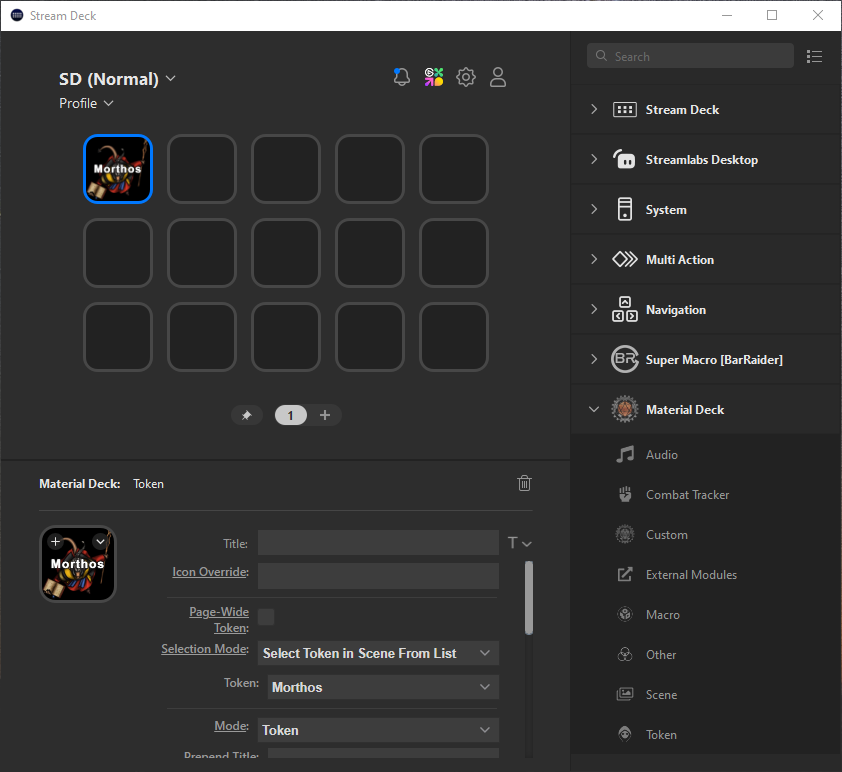This screenshot has width=842, height=772.
Task: Click inside the Title input field
Action: coord(378,543)
